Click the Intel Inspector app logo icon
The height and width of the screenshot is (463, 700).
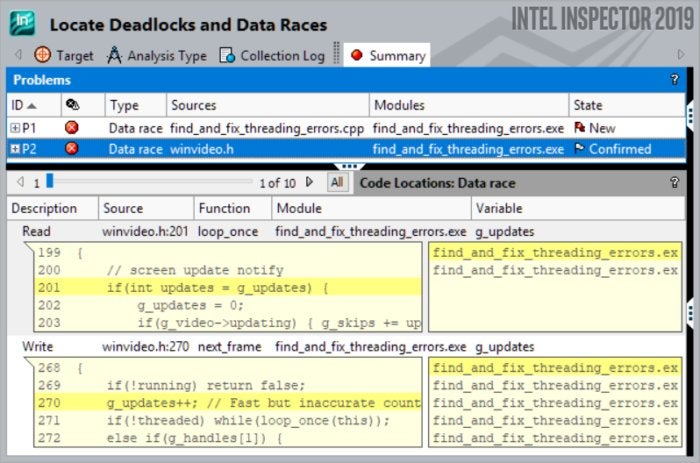coord(22,23)
